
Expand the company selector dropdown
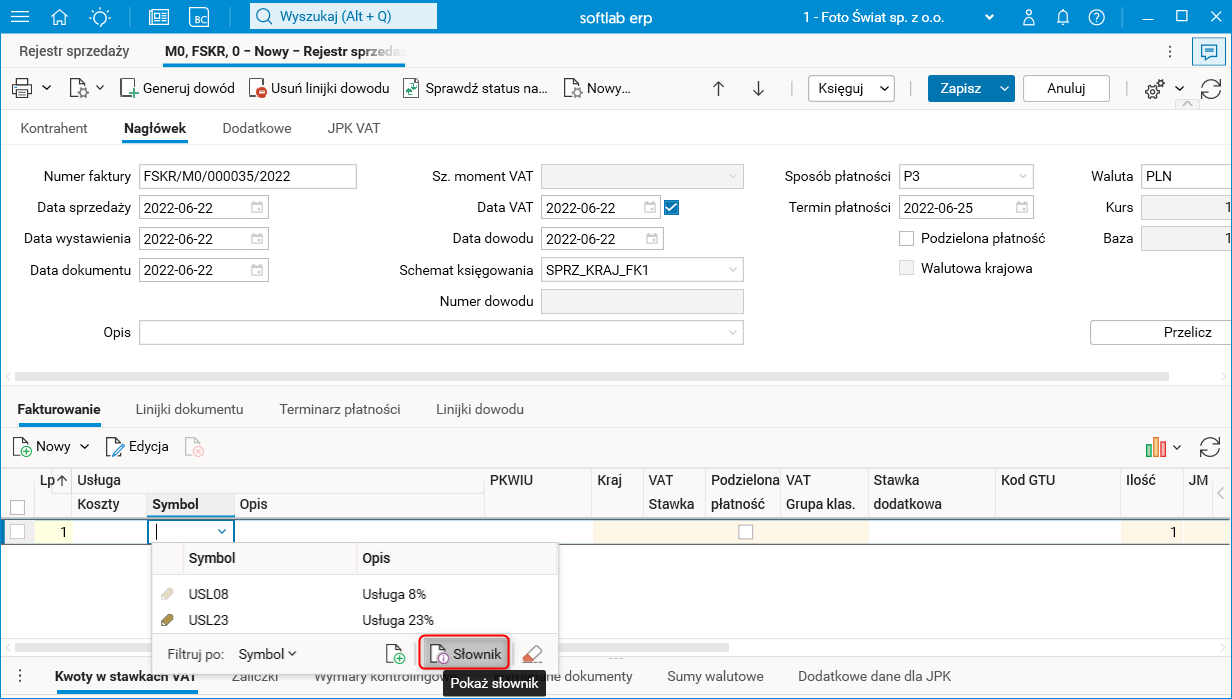(x=990, y=18)
